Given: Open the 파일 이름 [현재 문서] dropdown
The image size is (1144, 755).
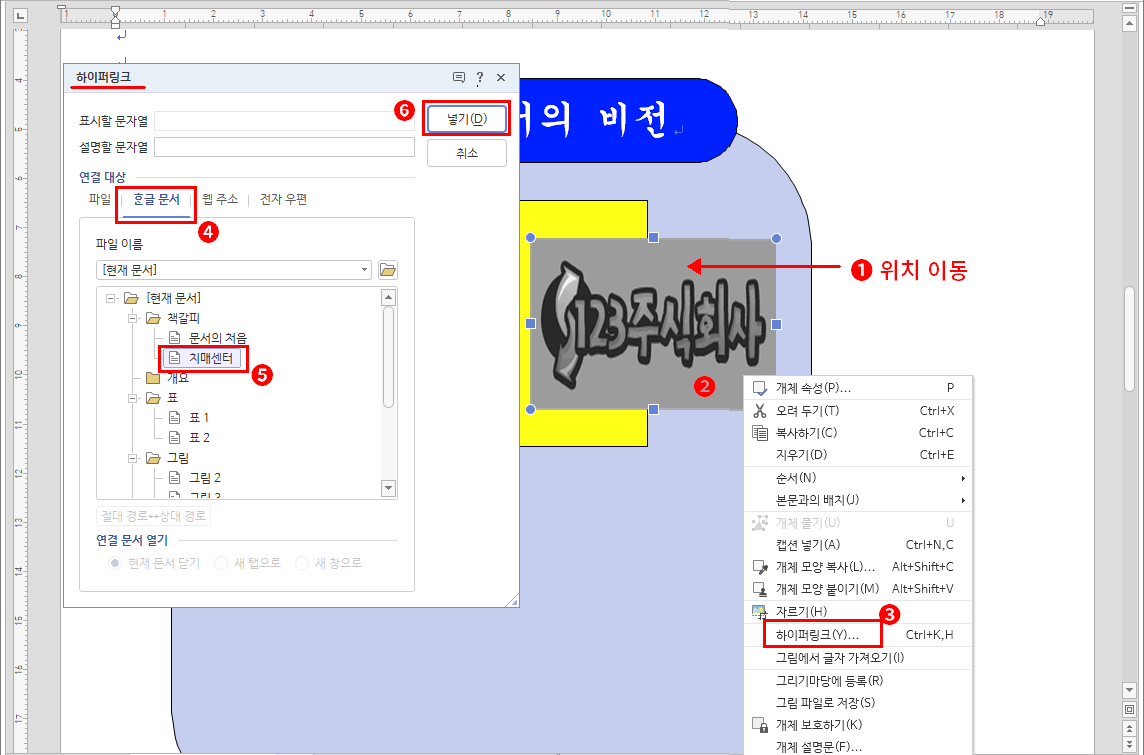Looking at the screenshot, I should tap(233, 270).
